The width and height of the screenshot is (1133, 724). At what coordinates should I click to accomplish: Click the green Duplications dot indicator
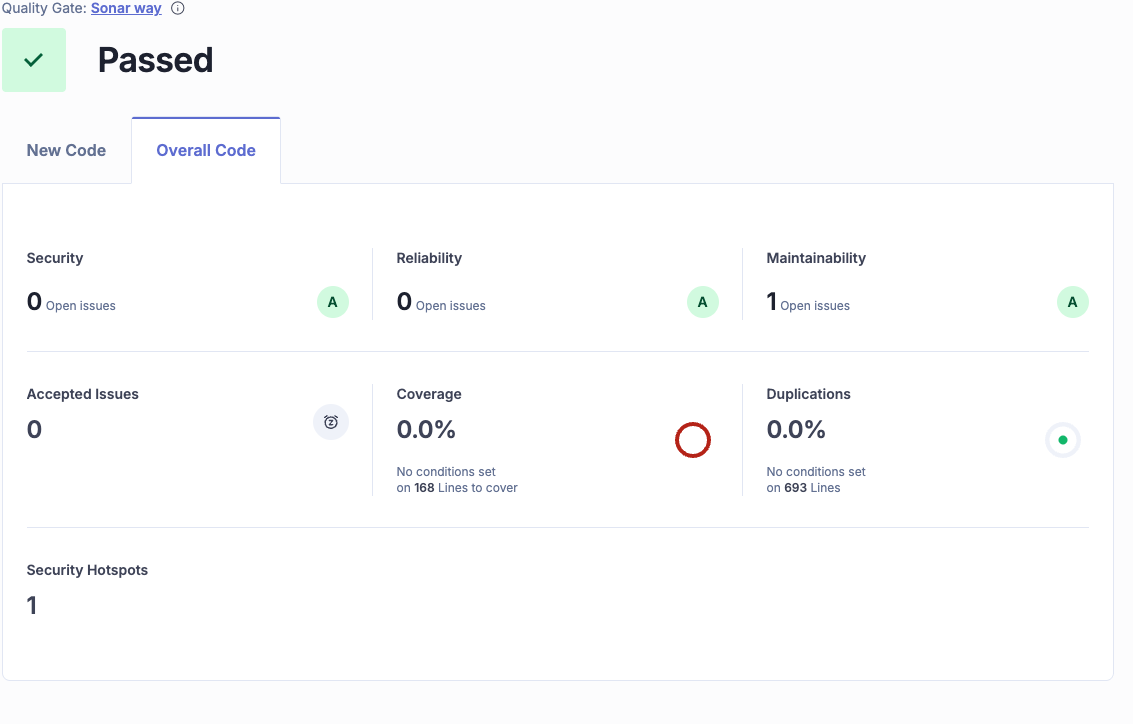tap(1063, 440)
